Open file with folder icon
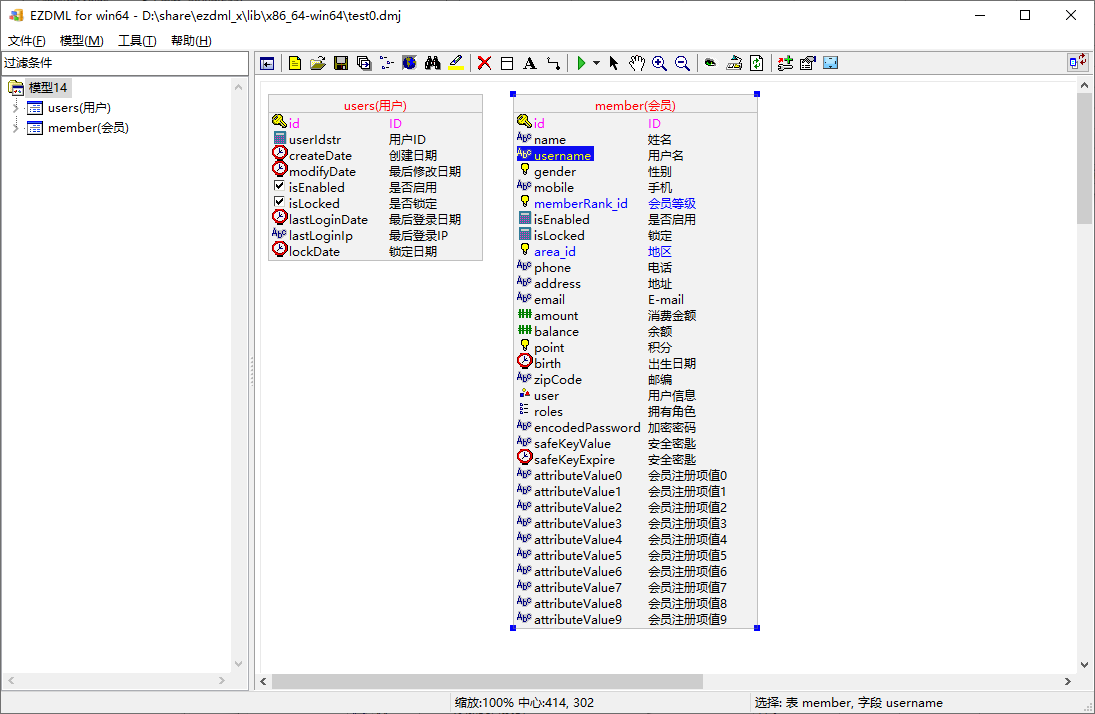The width and height of the screenshot is (1095, 714). pos(318,64)
